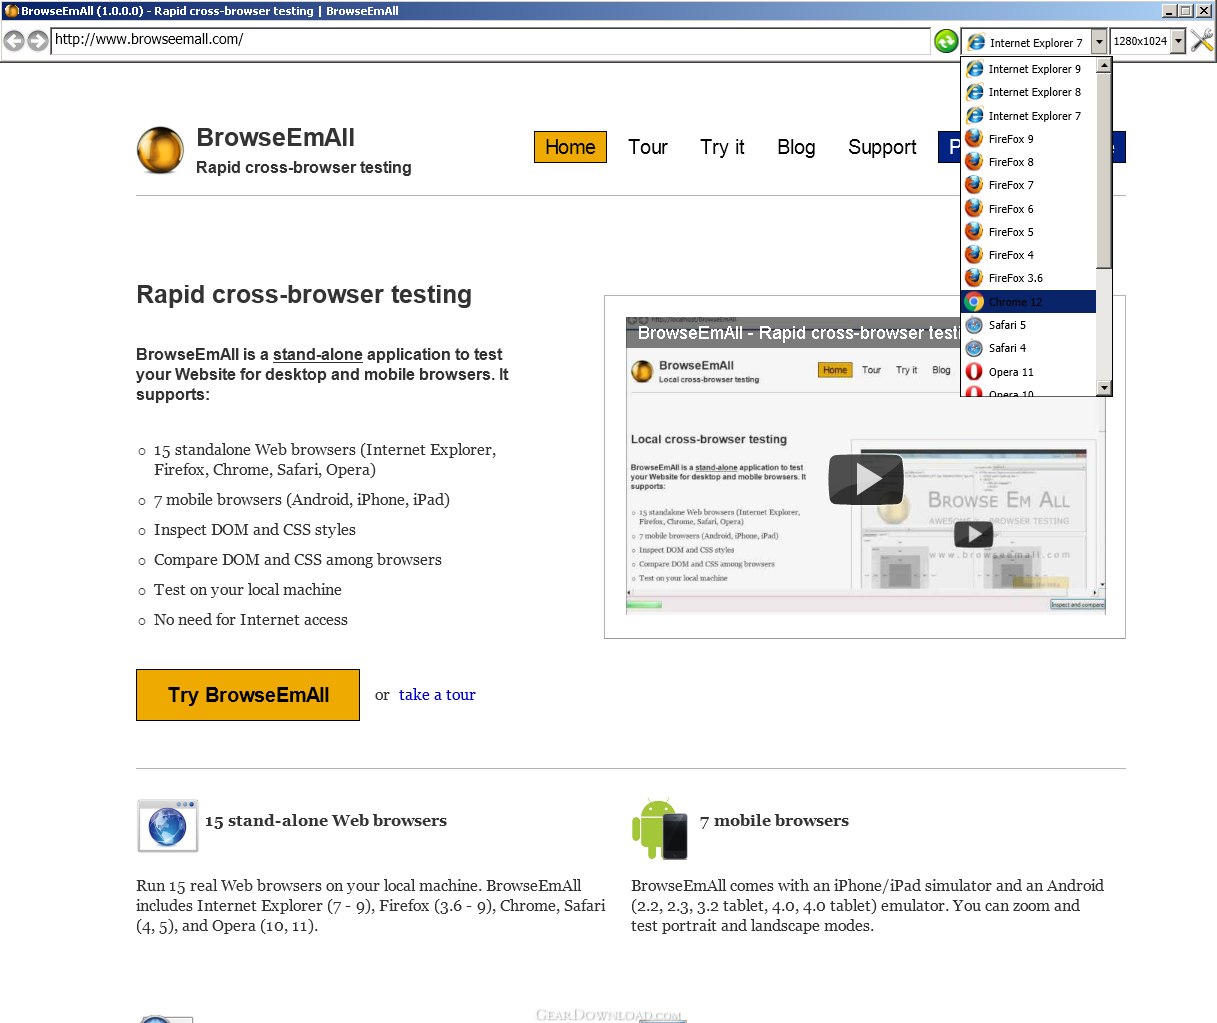1217x1023 pixels.
Task: Click the Safari 5 compass icon
Action: click(974, 325)
